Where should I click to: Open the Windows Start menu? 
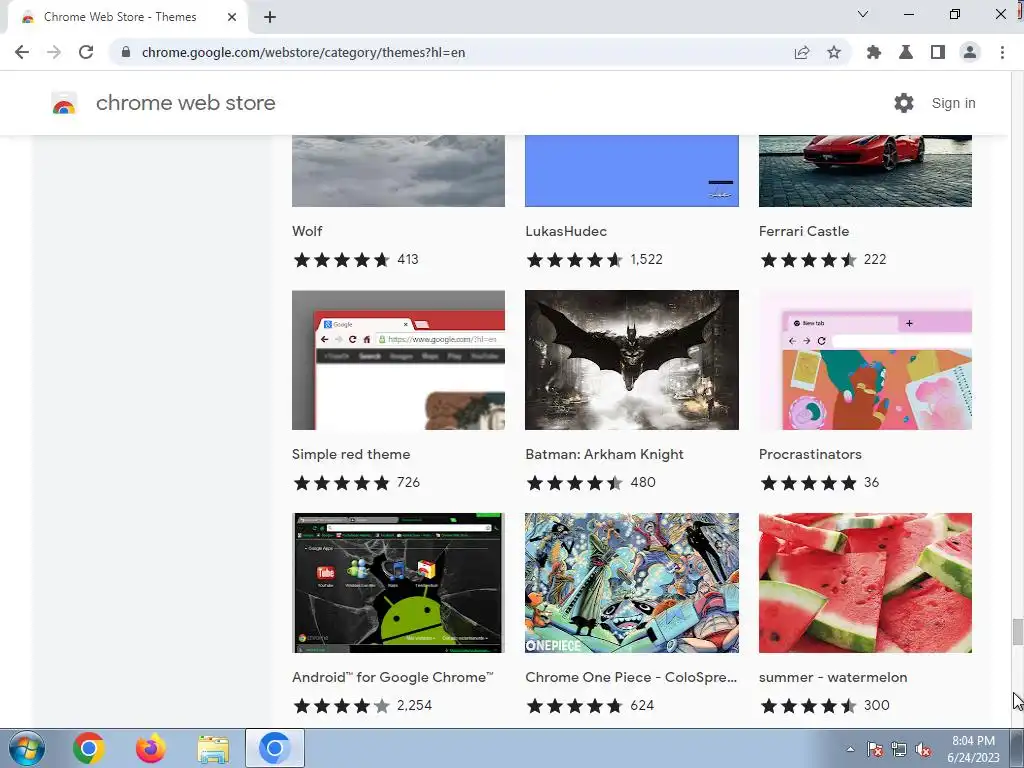[x=26, y=748]
